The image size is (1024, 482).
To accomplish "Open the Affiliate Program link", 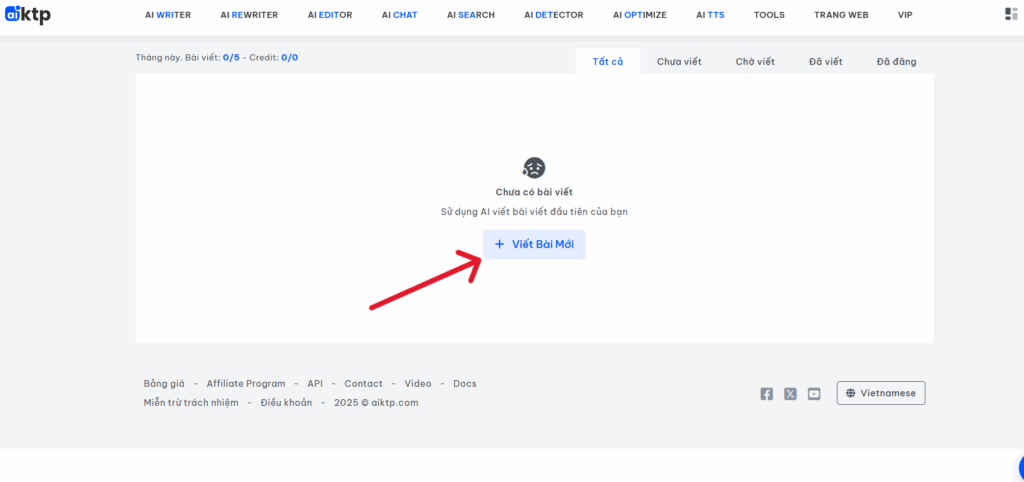I will coord(246,383).
